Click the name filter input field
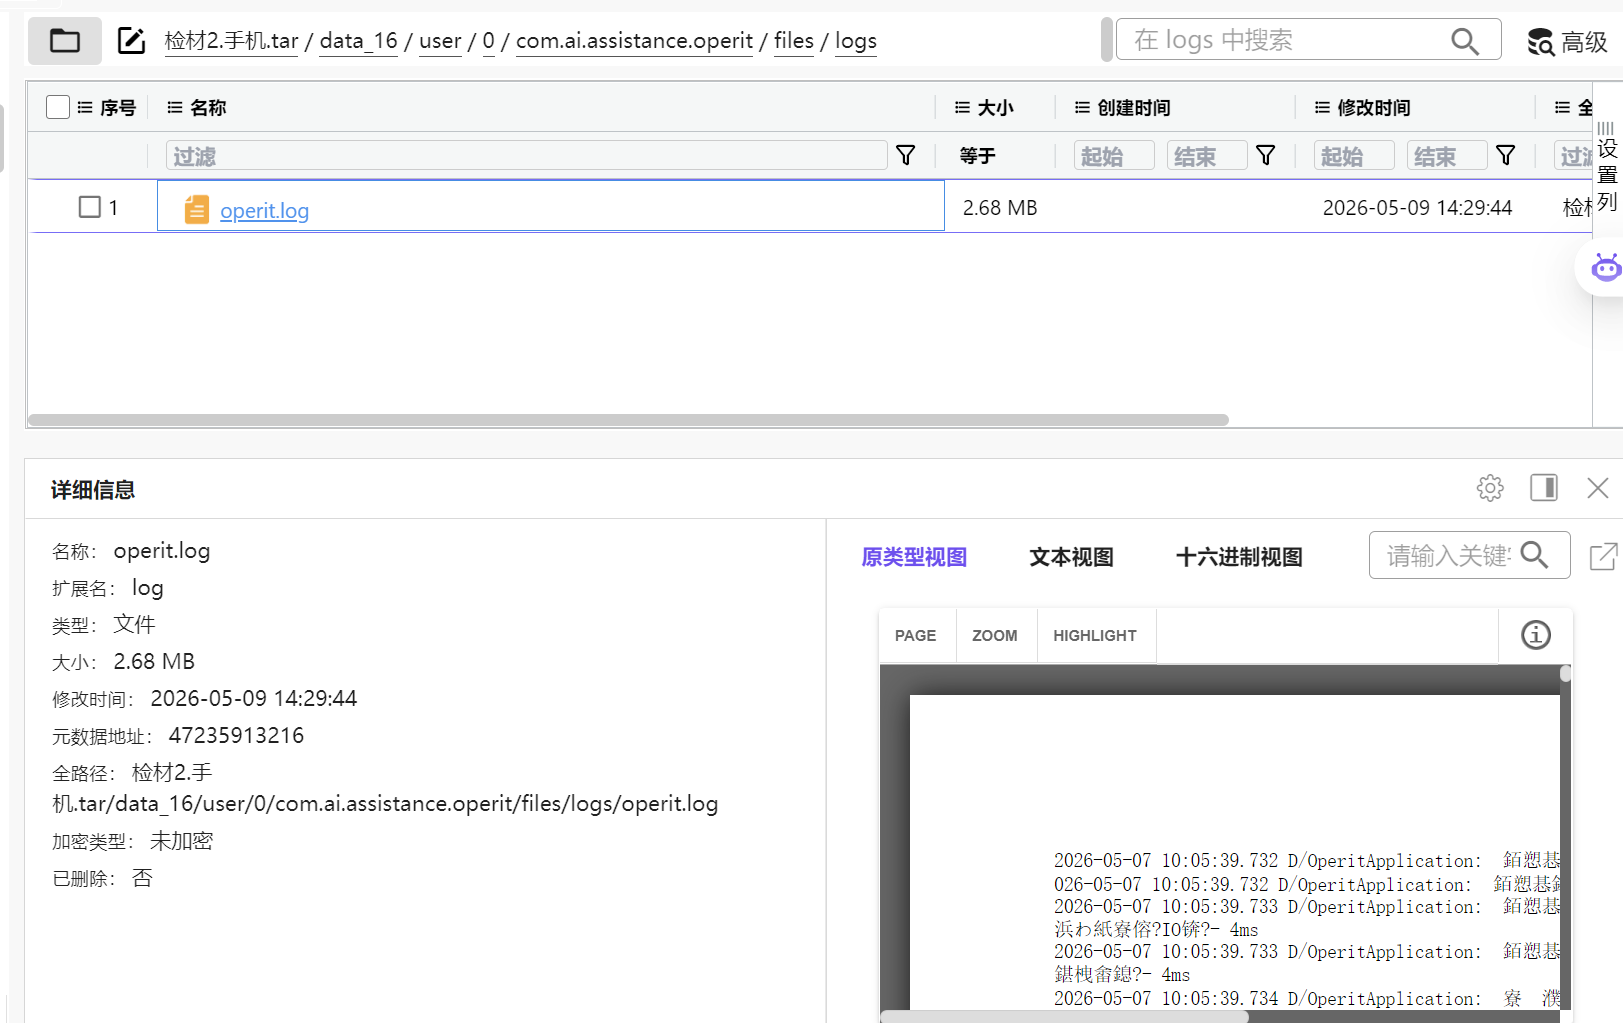The image size is (1623, 1023). 526,156
